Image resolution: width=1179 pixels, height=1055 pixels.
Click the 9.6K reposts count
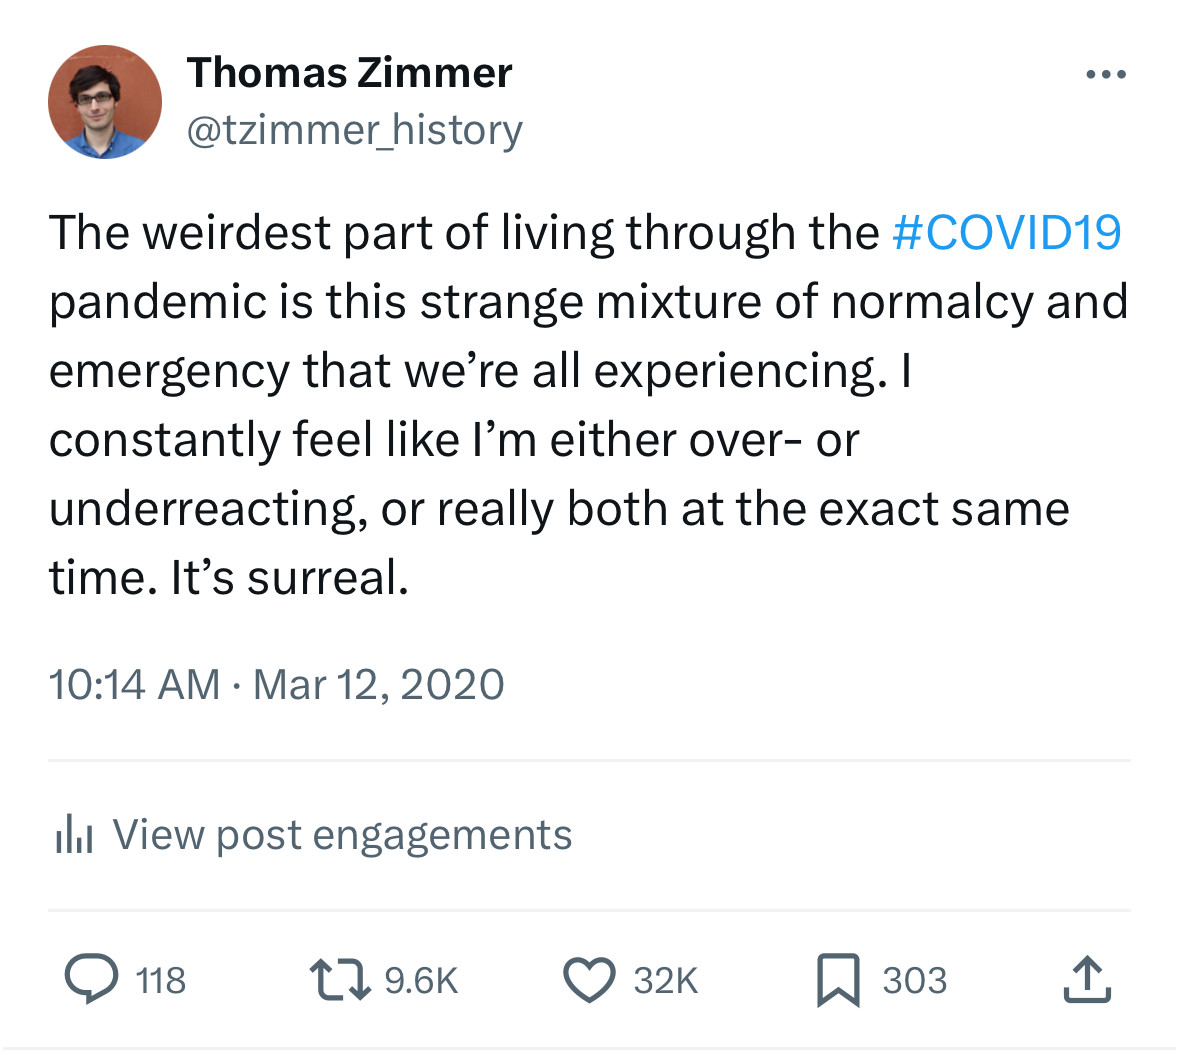pyautogui.click(x=421, y=981)
